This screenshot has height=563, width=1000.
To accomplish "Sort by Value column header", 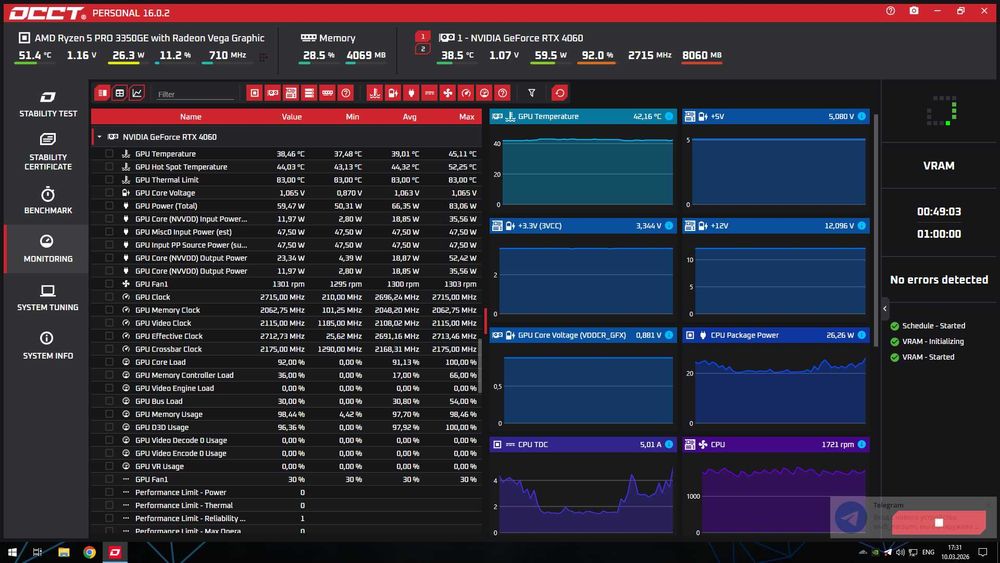I will point(291,117).
